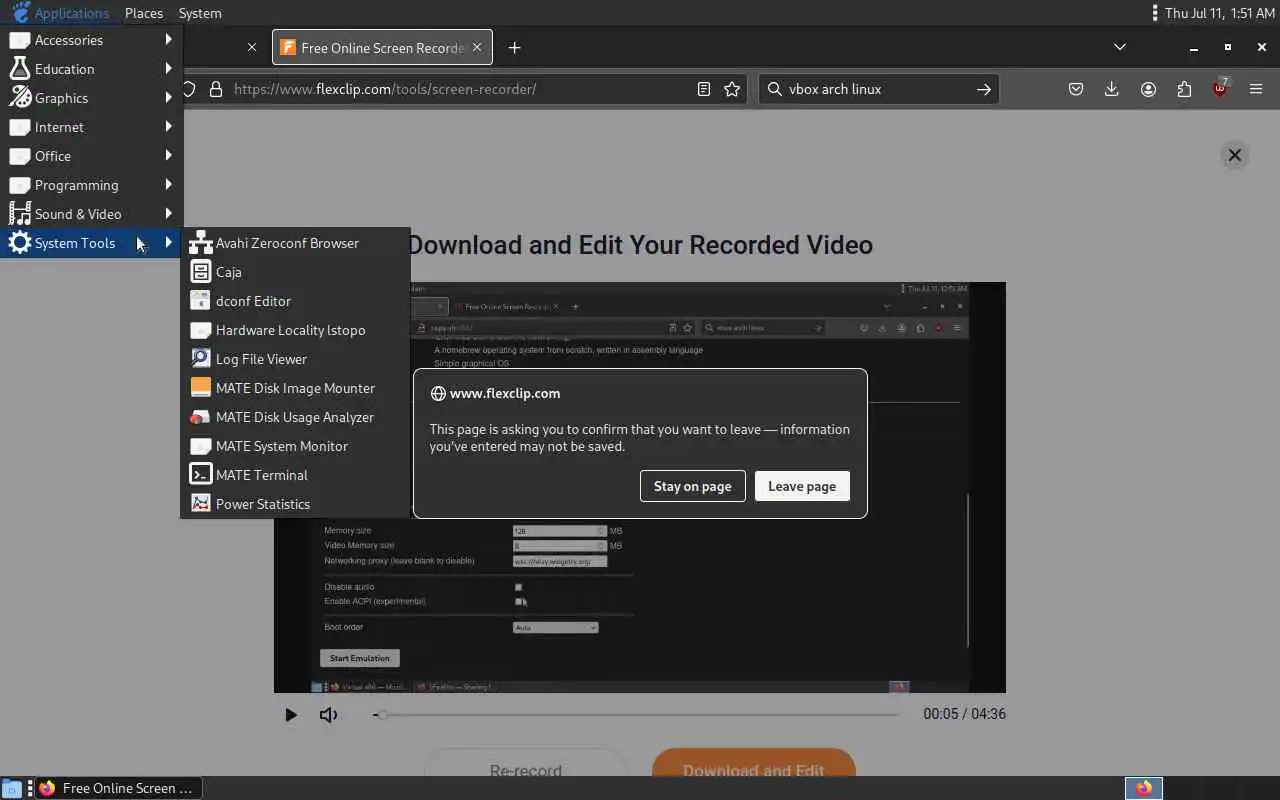Open Hardware Locality lstopo
The image size is (1280, 800).
[295, 330]
